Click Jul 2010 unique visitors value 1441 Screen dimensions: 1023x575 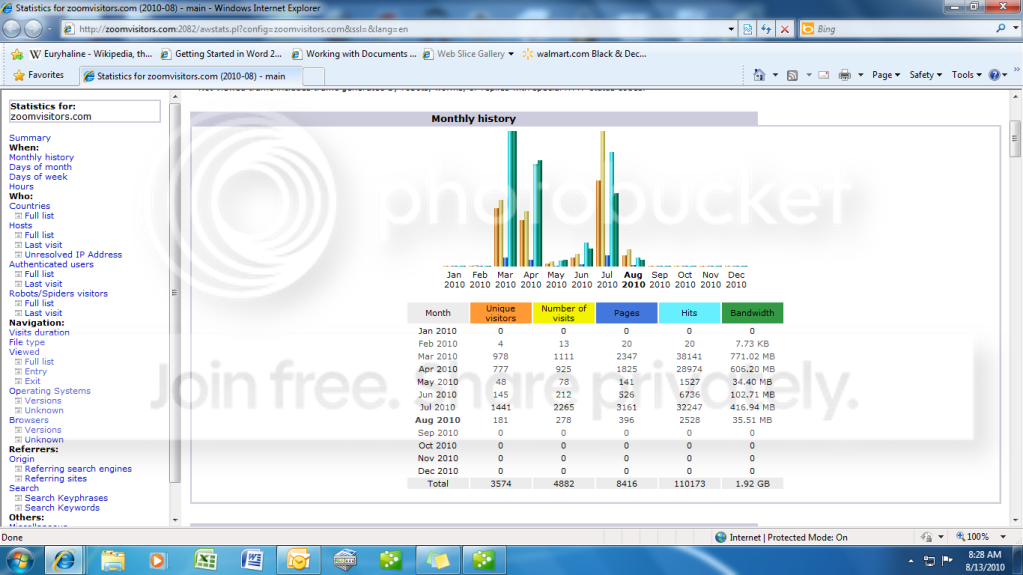(x=500, y=407)
